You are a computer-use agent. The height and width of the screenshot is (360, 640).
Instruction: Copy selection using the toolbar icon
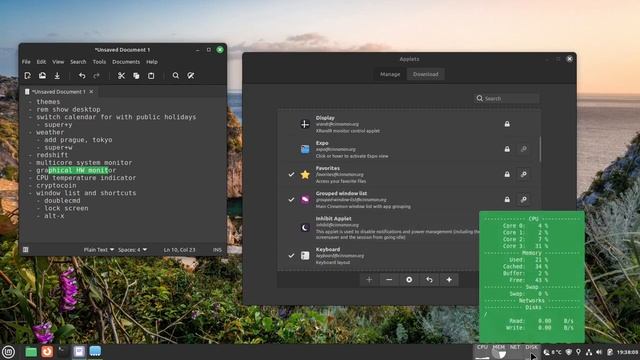pos(136,76)
